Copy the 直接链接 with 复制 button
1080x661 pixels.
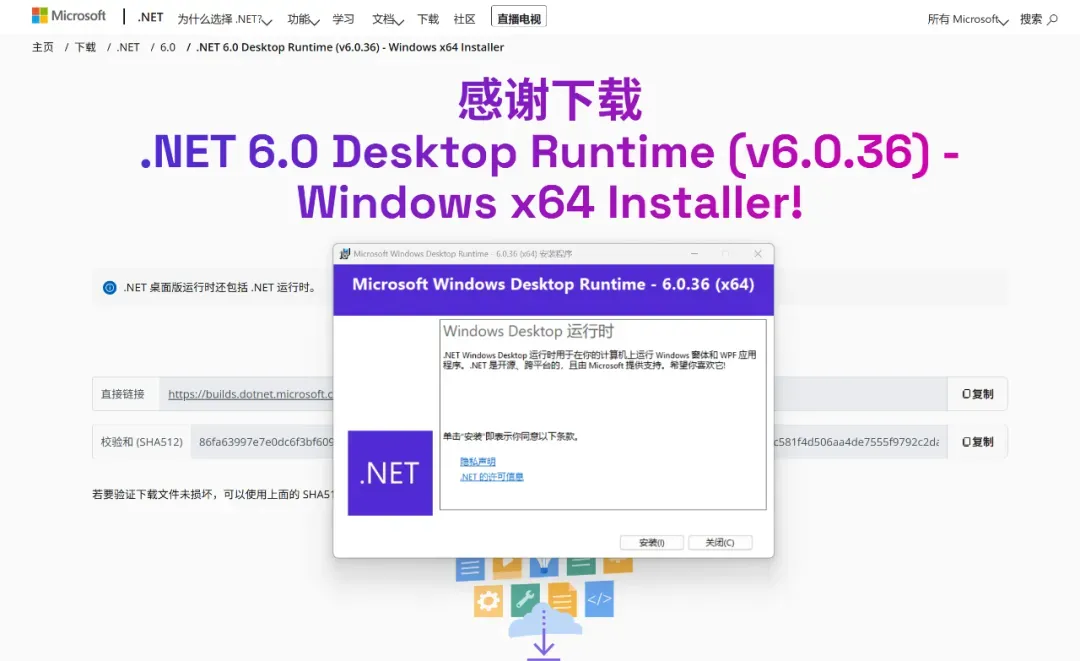(x=977, y=394)
